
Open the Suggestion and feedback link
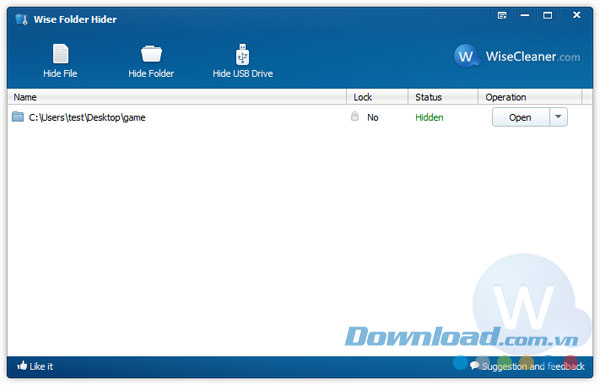(533, 366)
